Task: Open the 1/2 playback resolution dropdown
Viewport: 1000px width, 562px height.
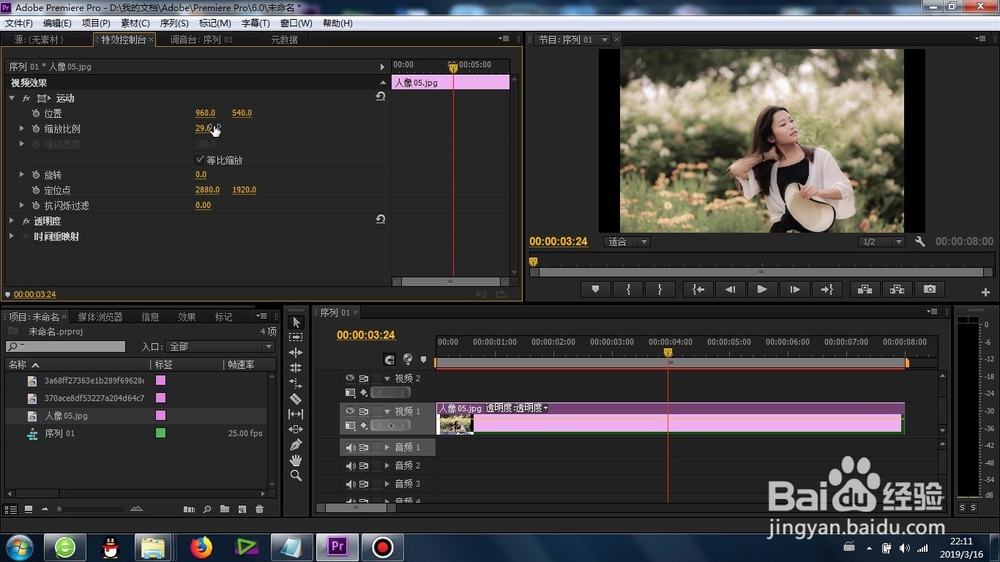Action: pyautogui.click(x=881, y=242)
